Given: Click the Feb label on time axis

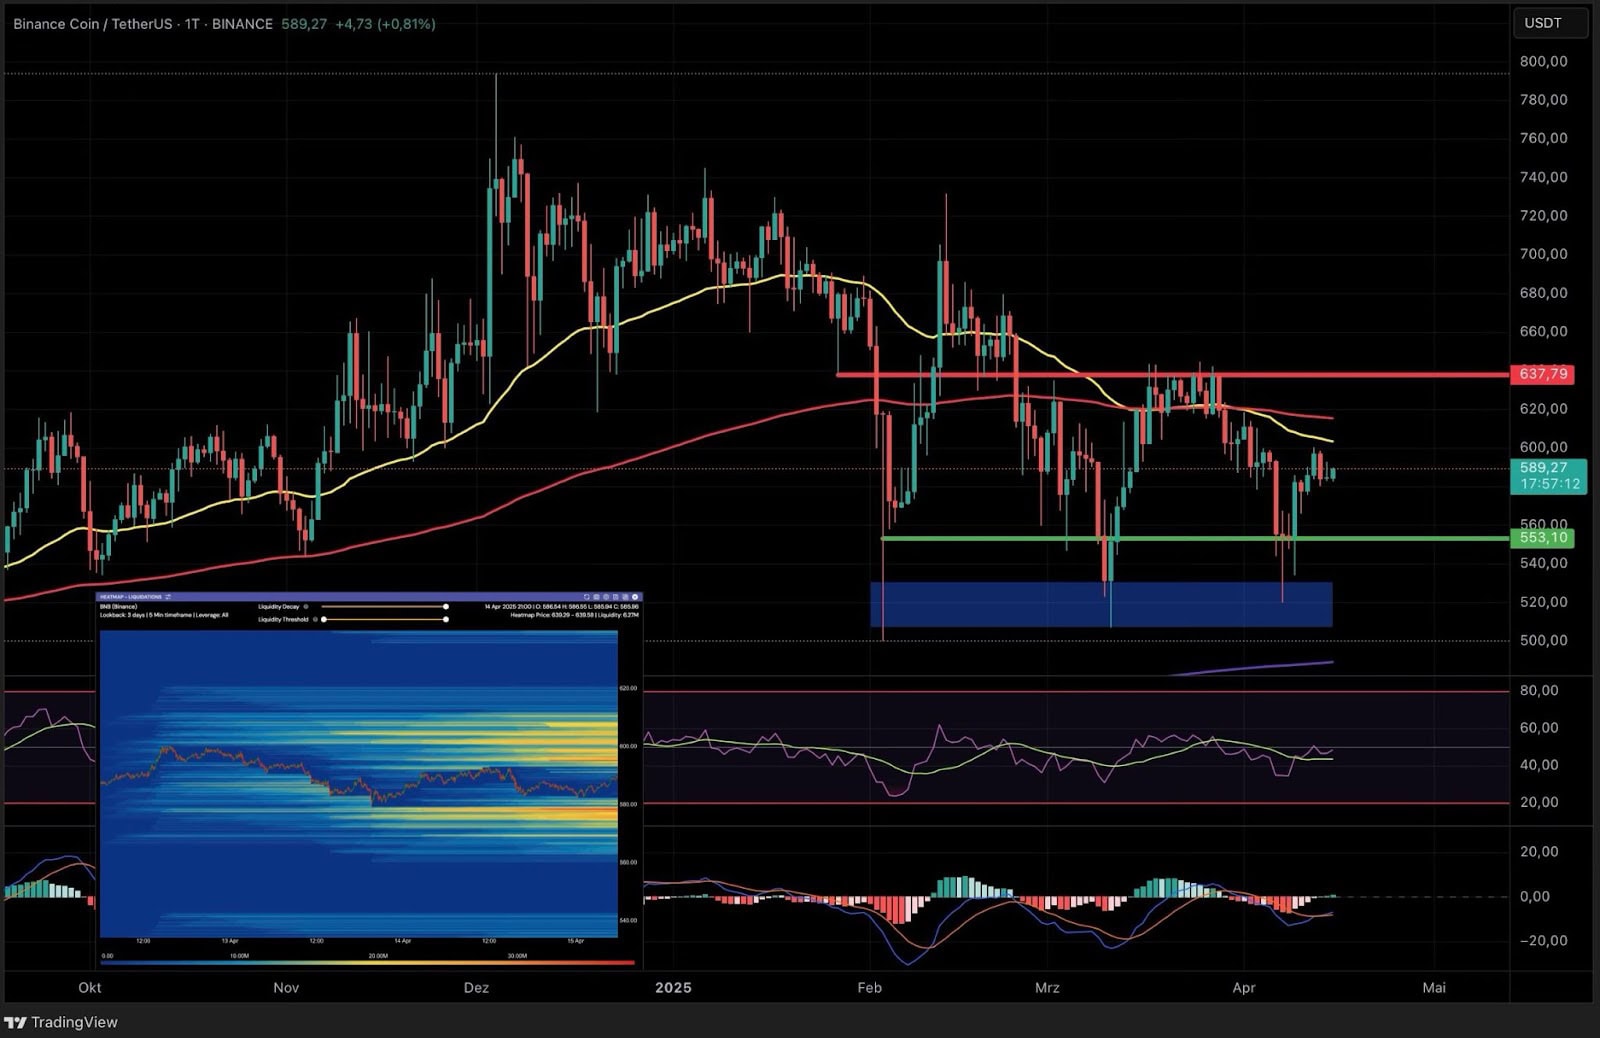Looking at the screenshot, I should pos(870,987).
